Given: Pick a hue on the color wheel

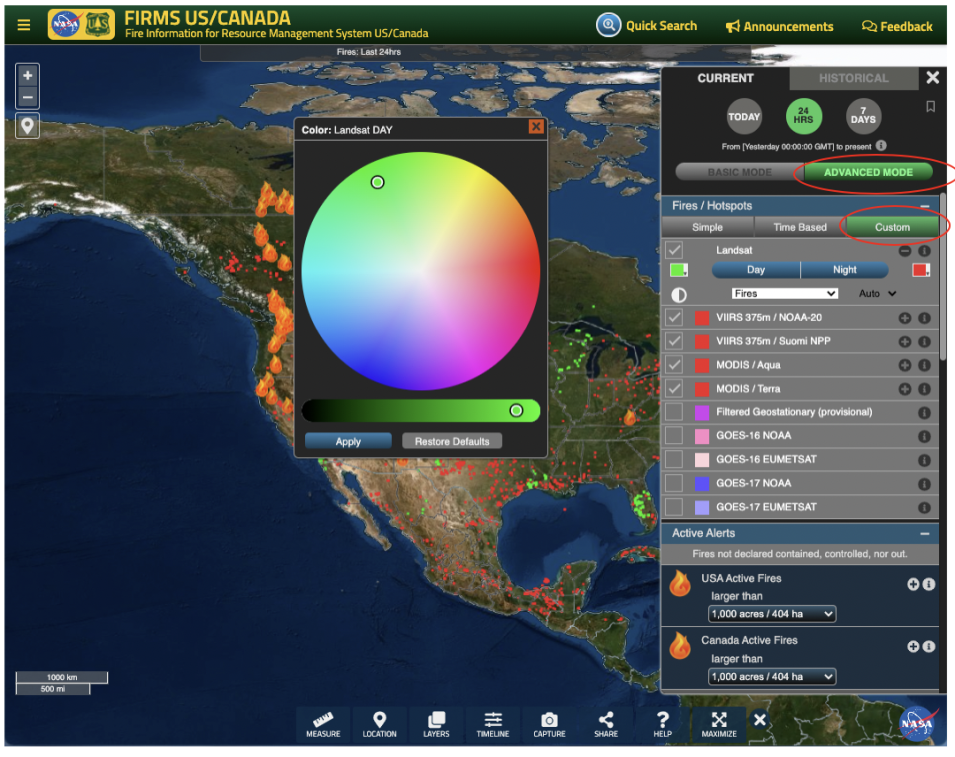Looking at the screenshot, I should pos(420,271).
